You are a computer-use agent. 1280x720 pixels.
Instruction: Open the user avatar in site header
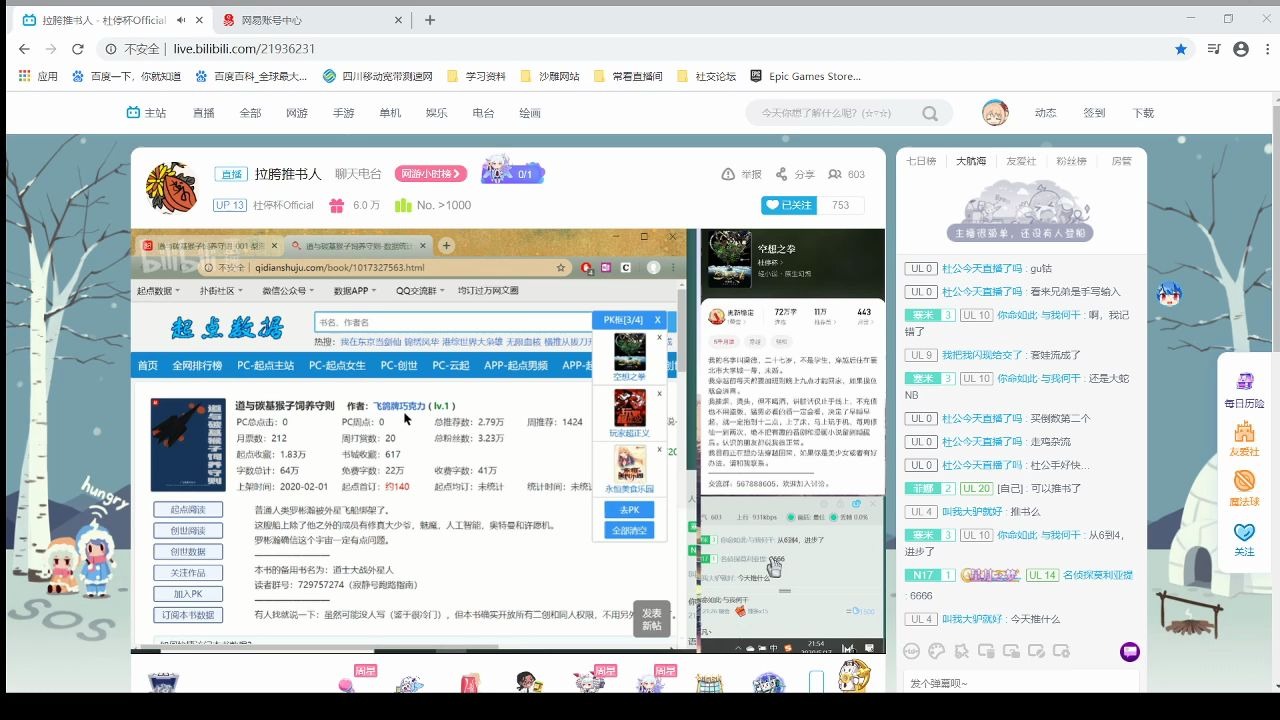995,113
